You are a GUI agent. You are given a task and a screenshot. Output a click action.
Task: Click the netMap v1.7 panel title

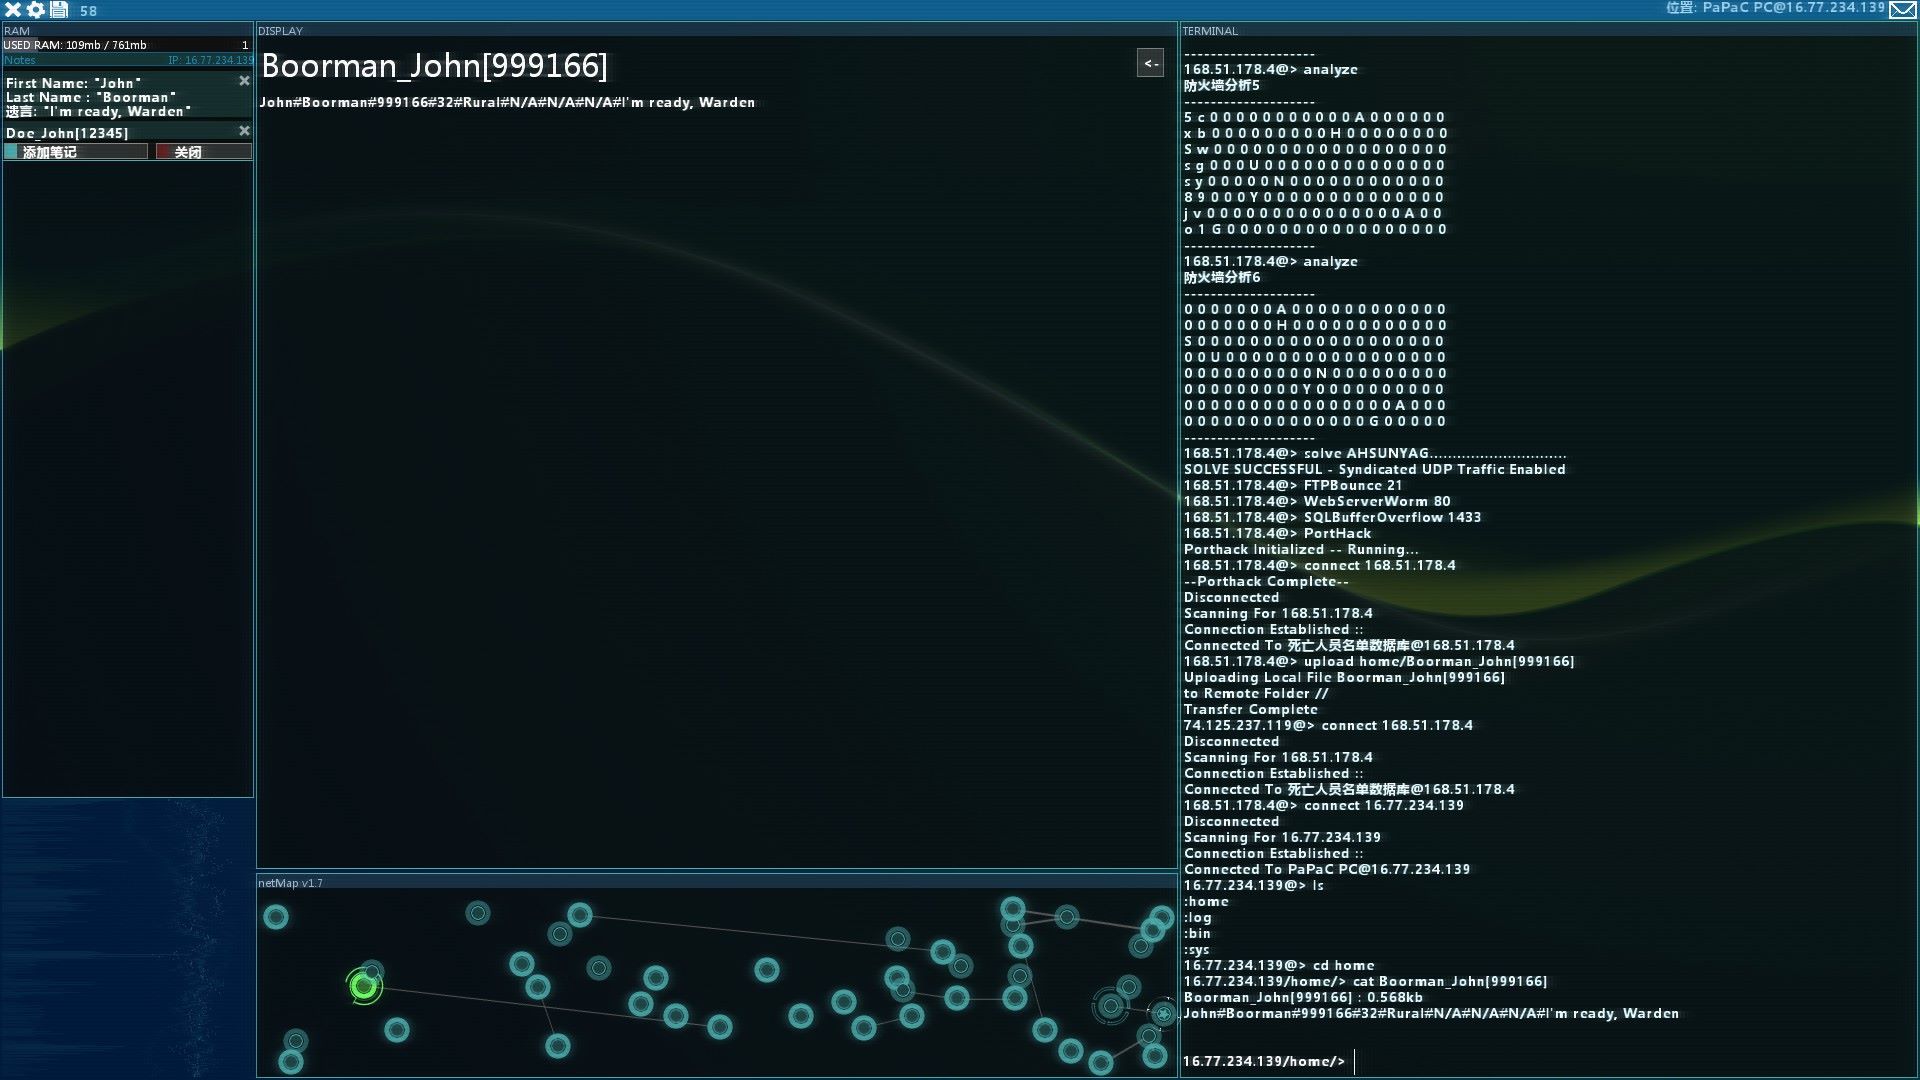click(x=290, y=883)
